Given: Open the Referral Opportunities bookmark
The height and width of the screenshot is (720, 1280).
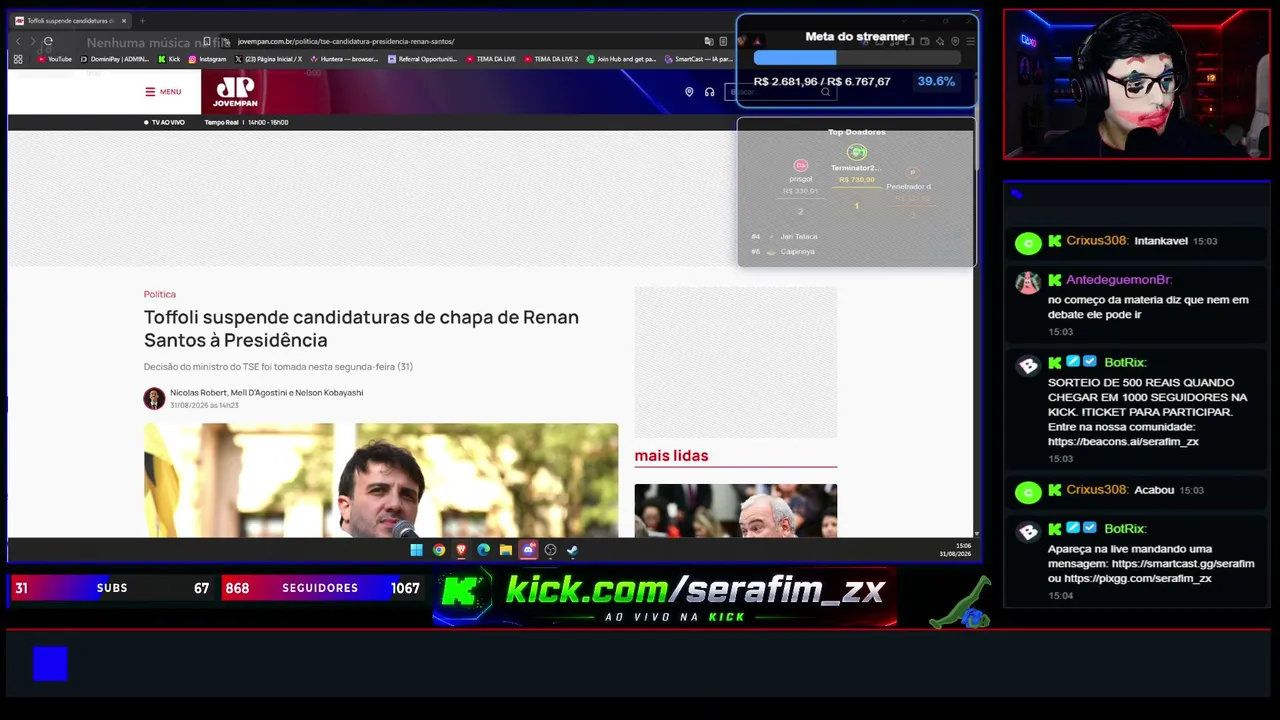Looking at the screenshot, I should coord(422,59).
